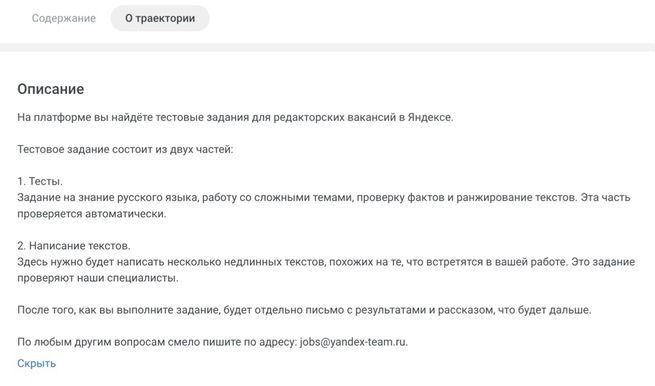655x386 pixels.
Task: Collapse the description with Скрыть link
Action: pyautogui.click(x=36, y=363)
